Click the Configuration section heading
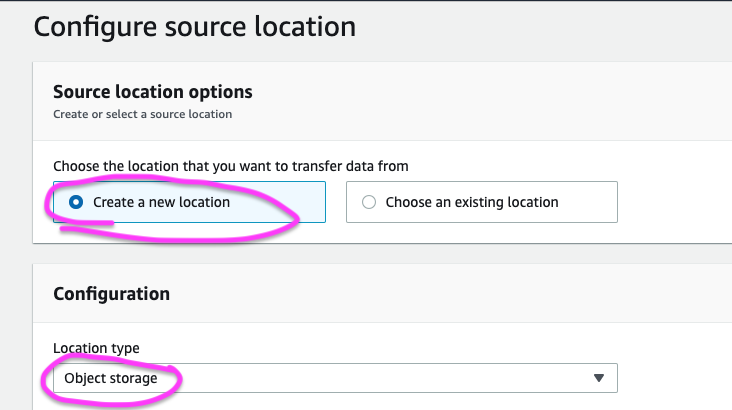The width and height of the screenshot is (732, 410). [x=111, y=293]
